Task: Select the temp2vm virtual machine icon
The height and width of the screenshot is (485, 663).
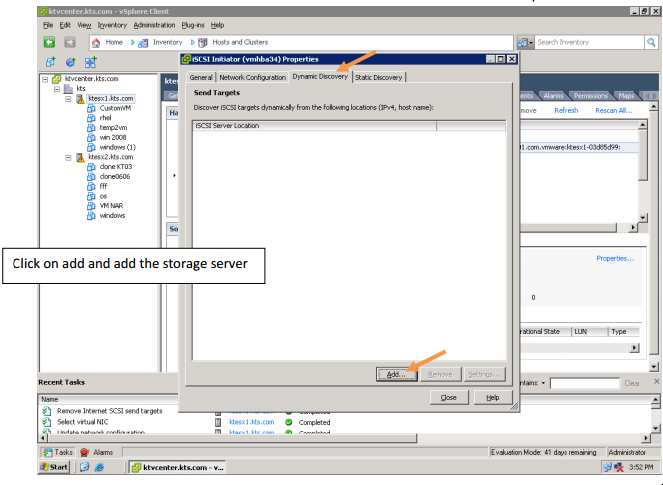Action: 91,128
